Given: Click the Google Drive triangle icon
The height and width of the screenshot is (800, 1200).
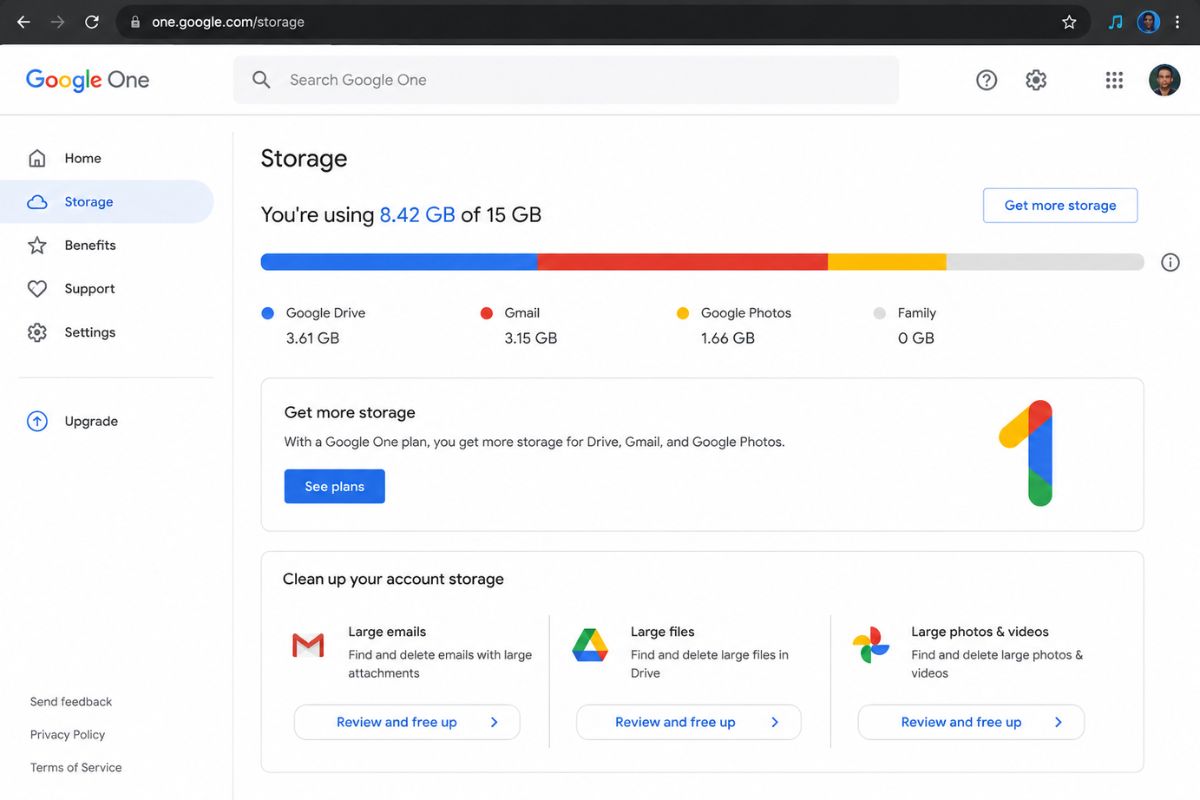Looking at the screenshot, I should pos(590,645).
